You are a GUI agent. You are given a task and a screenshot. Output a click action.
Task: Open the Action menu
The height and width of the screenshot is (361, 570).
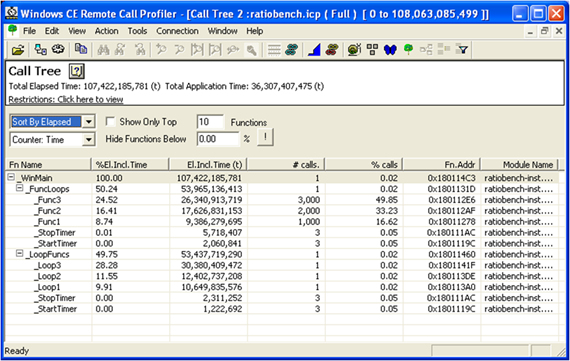[x=107, y=31]
